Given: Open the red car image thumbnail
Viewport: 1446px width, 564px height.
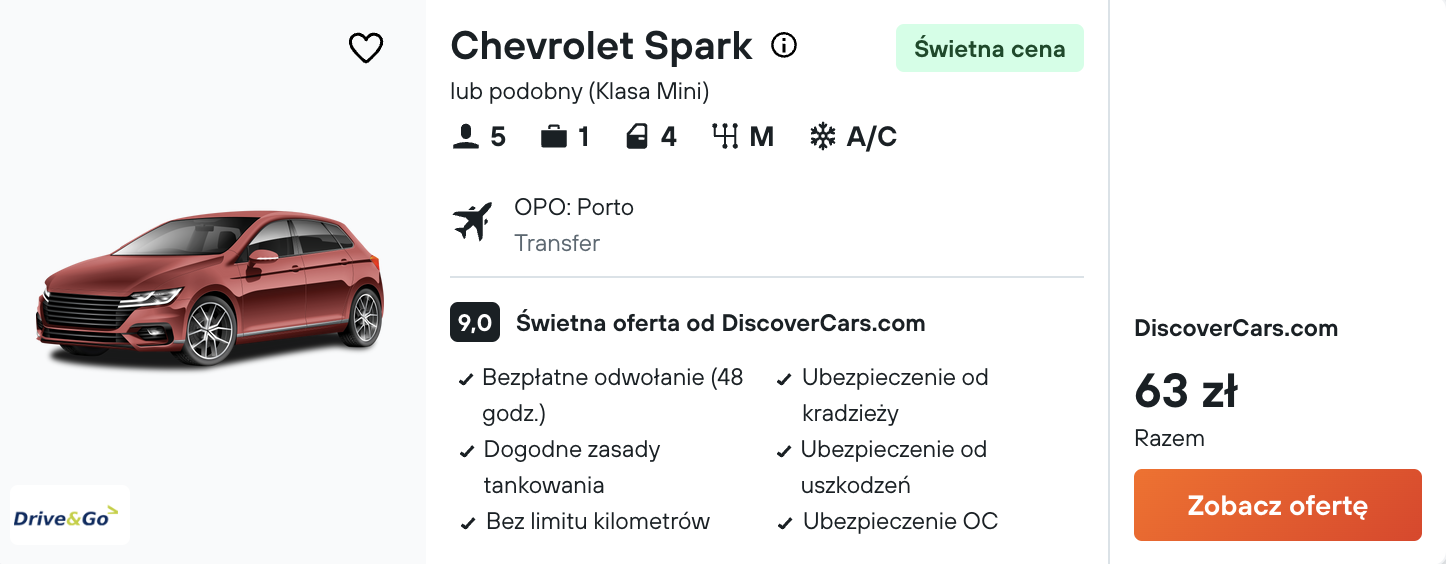Looking at the screenshot, I should coord(211,285).
